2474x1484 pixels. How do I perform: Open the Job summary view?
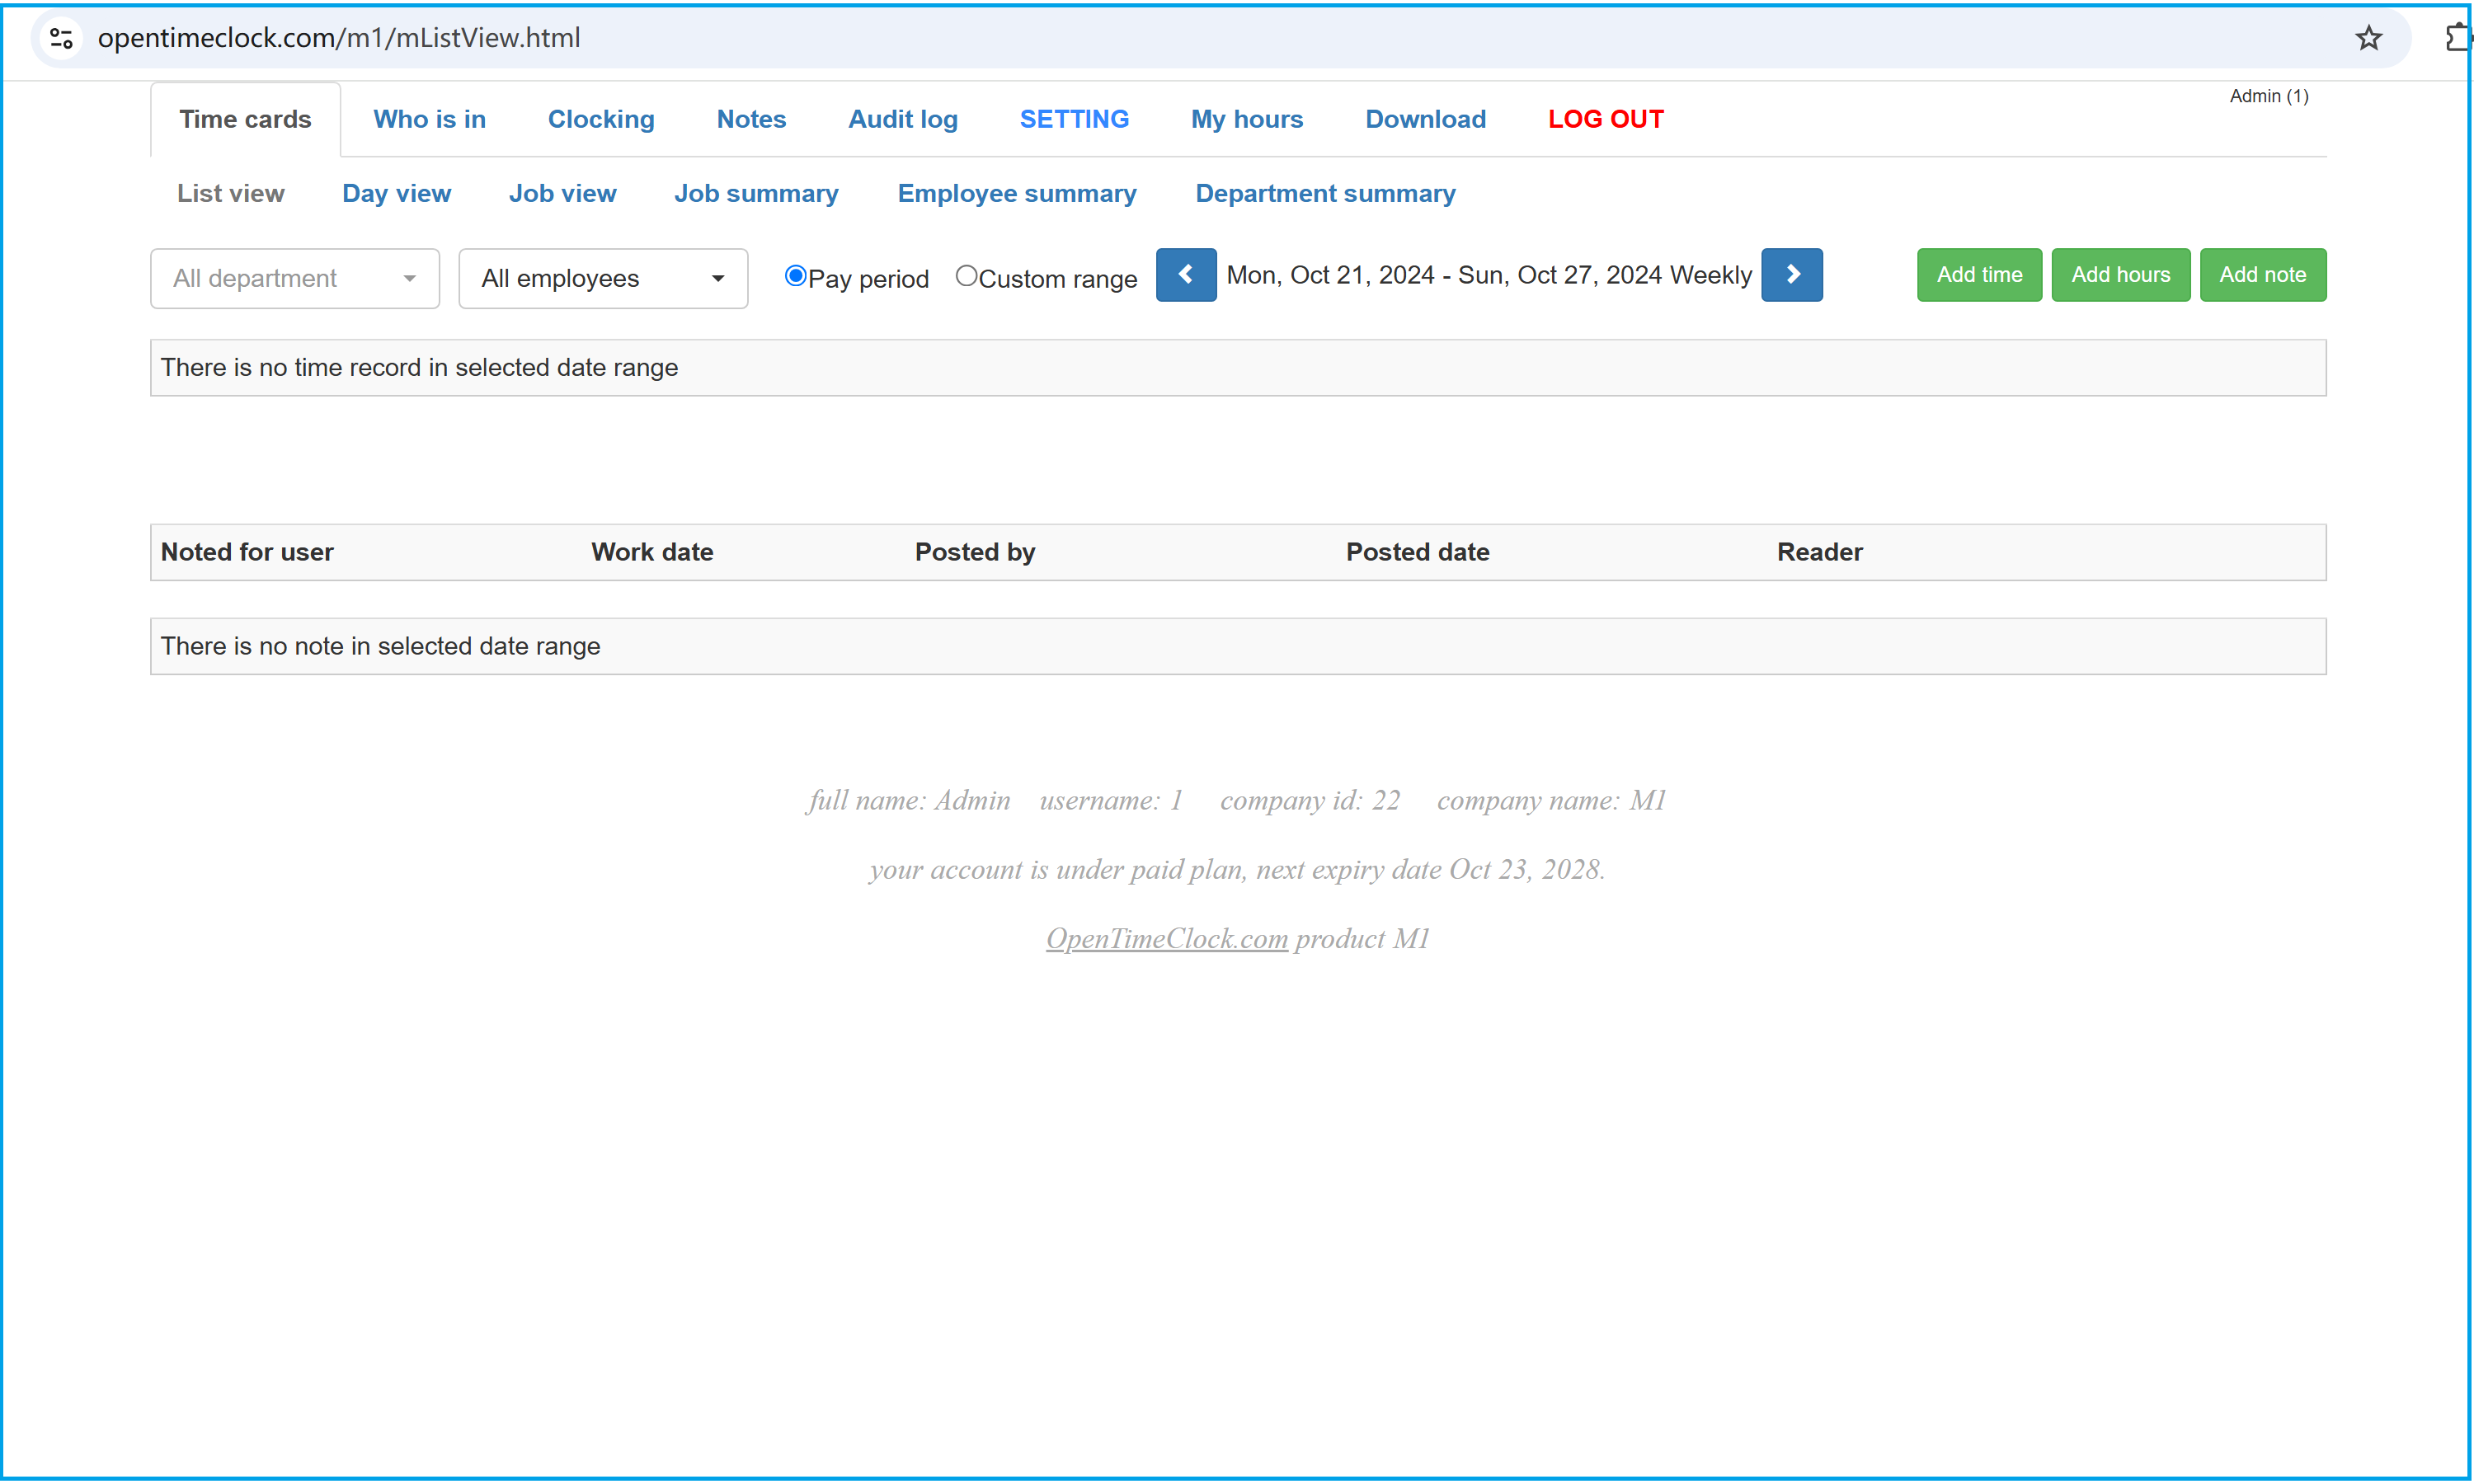(756, 193)
